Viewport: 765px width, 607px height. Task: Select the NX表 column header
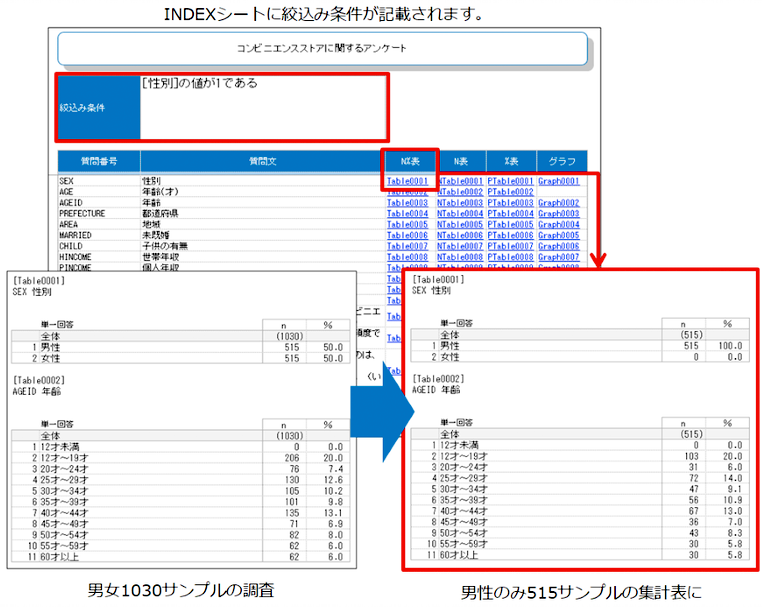[x=410, y=161]
